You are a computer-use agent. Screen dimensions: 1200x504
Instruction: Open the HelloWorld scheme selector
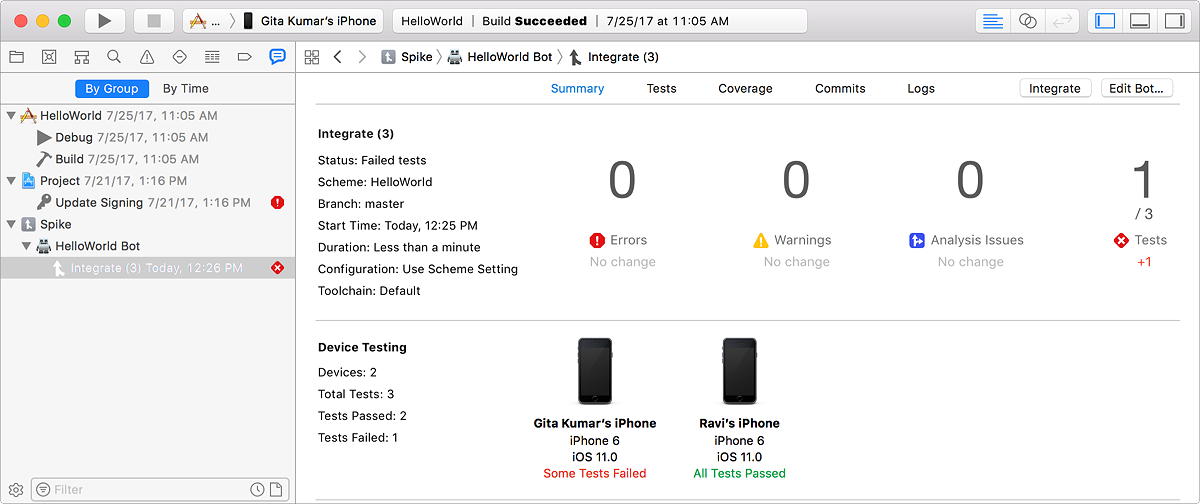point(205,21)
